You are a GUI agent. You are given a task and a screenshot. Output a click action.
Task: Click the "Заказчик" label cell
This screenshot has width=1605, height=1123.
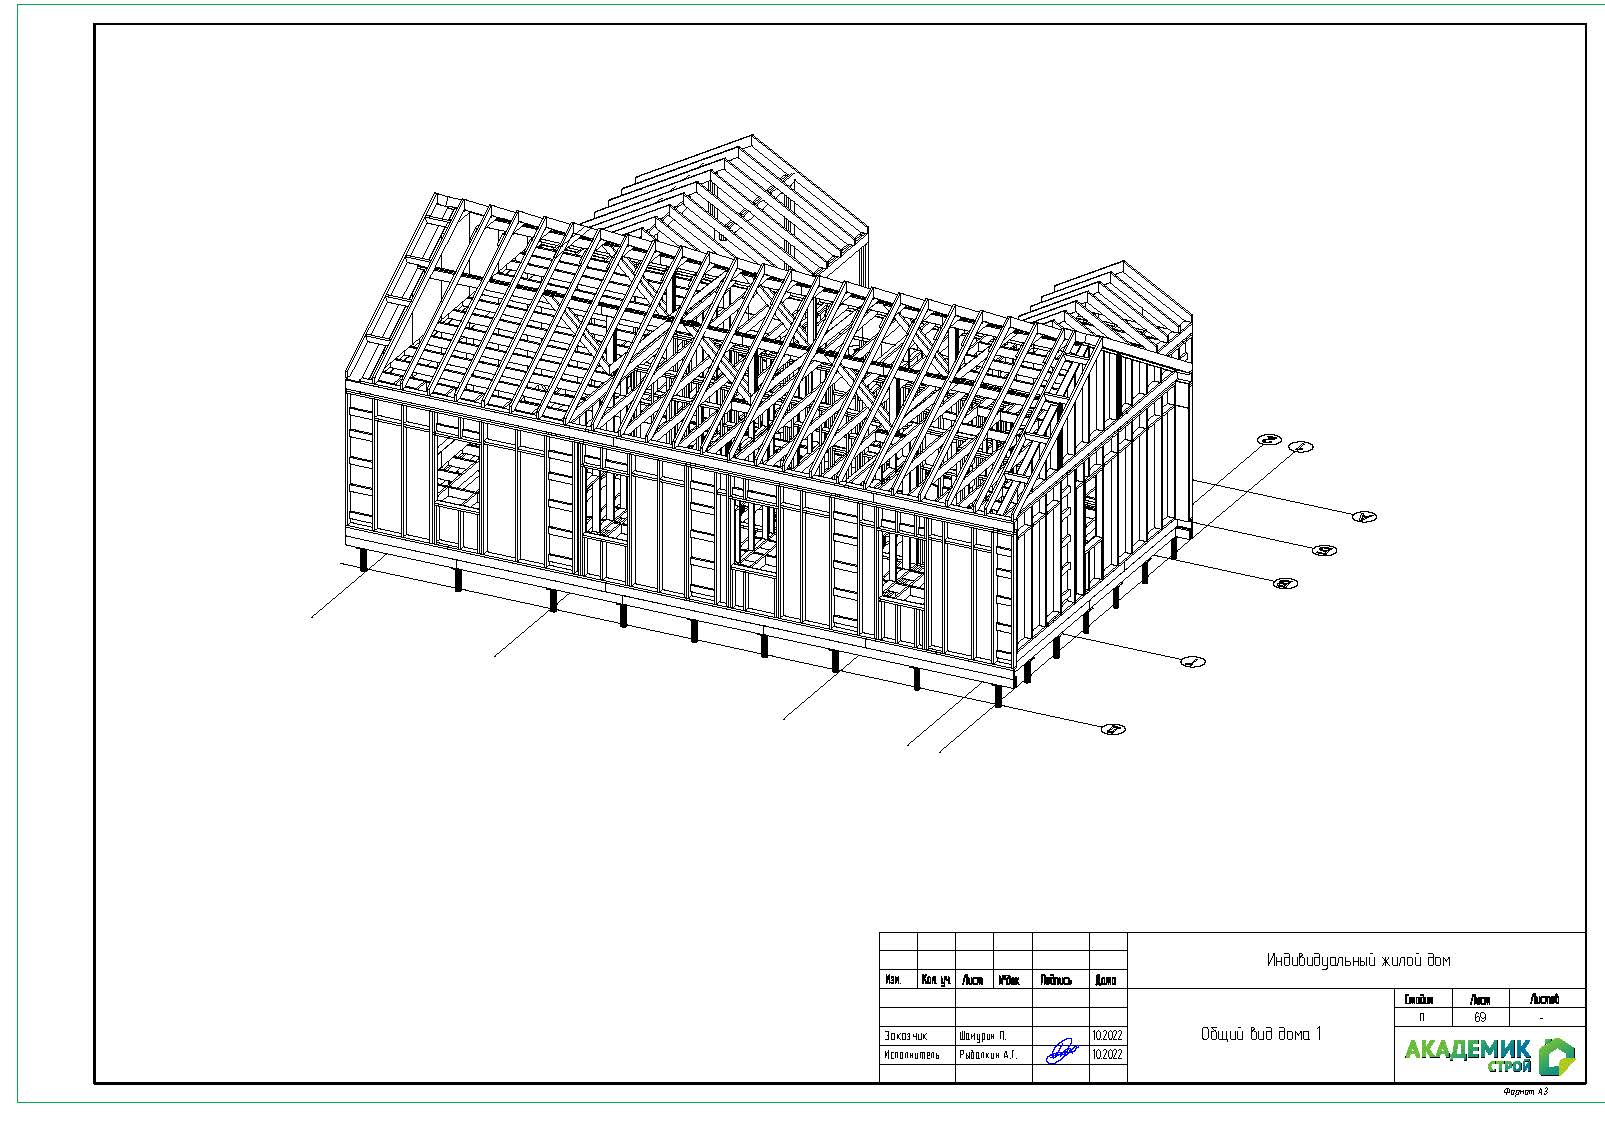(x=905, y=1036)
